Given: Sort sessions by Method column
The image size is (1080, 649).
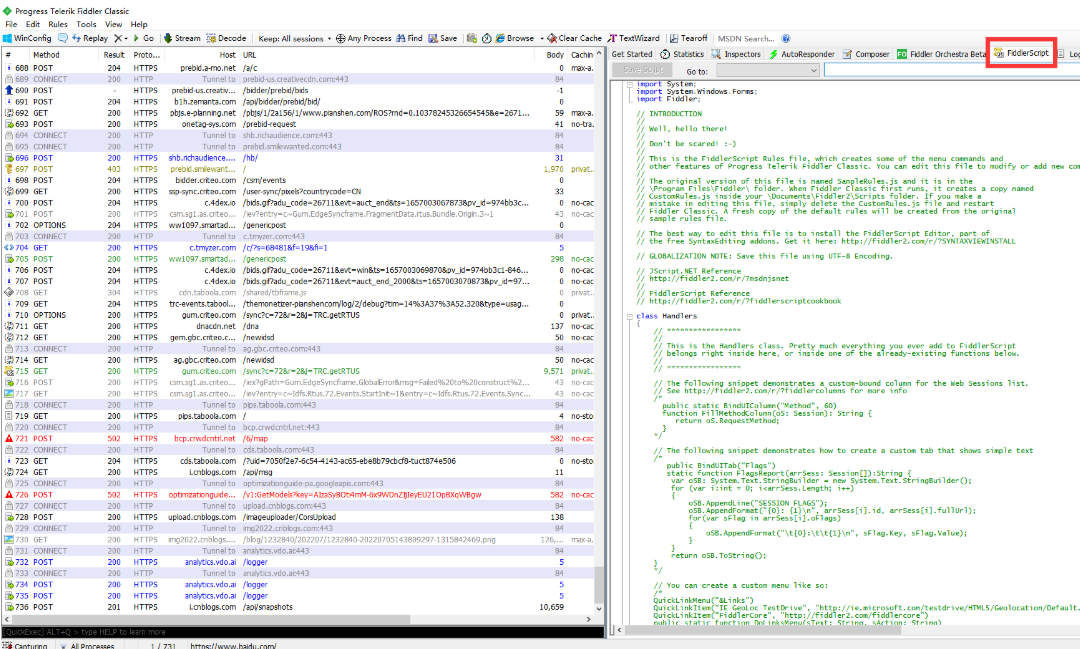Looking at the screenshot, I should (x=63, y=55).
